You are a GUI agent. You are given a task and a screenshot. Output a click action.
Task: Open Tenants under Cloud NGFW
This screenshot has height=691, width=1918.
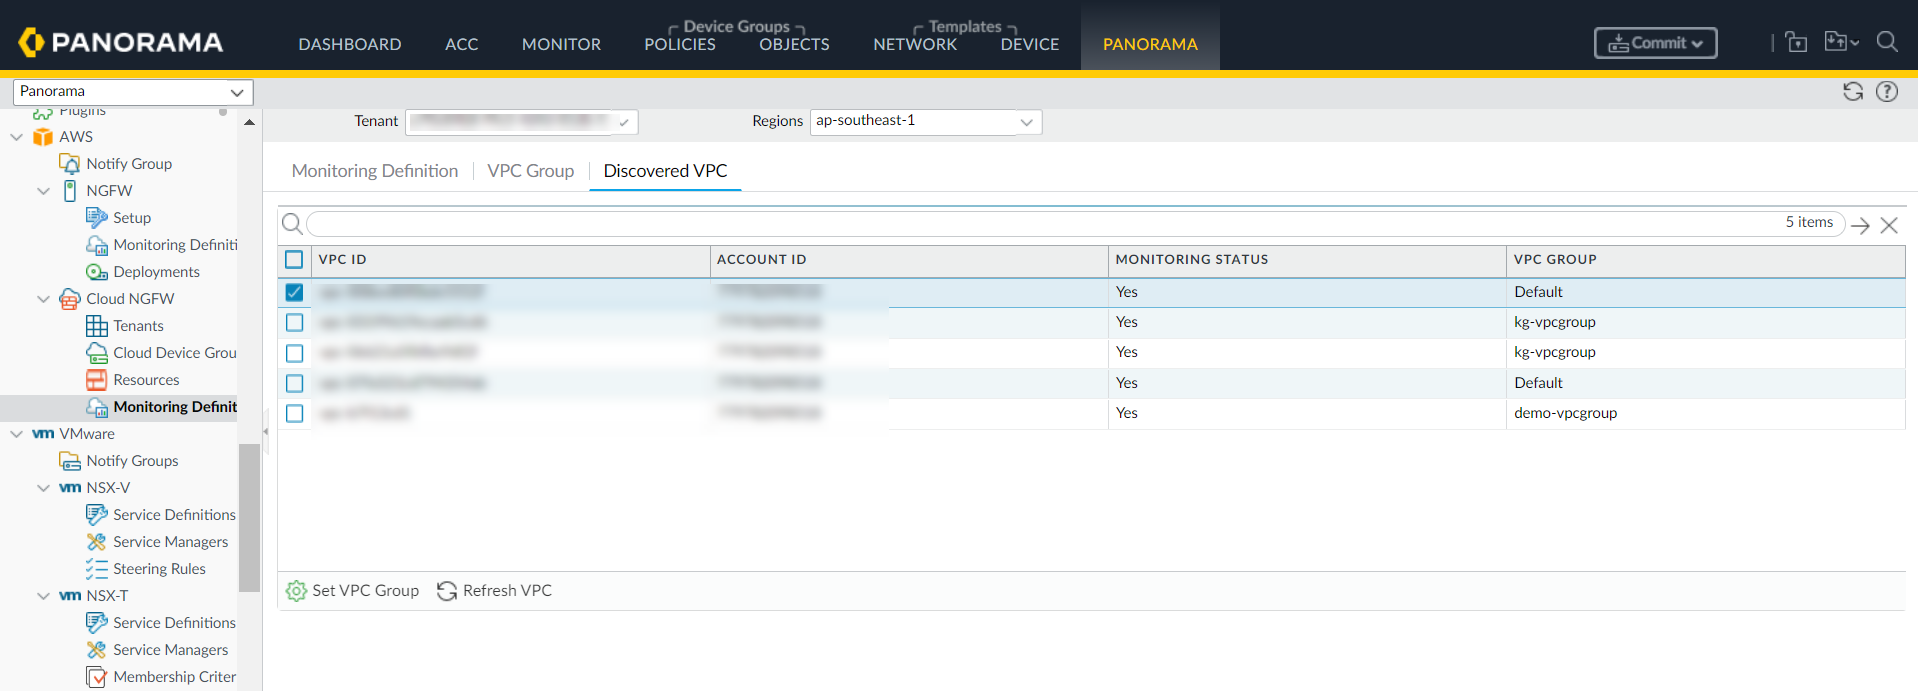pyautogui.click(x=138, y=326)
